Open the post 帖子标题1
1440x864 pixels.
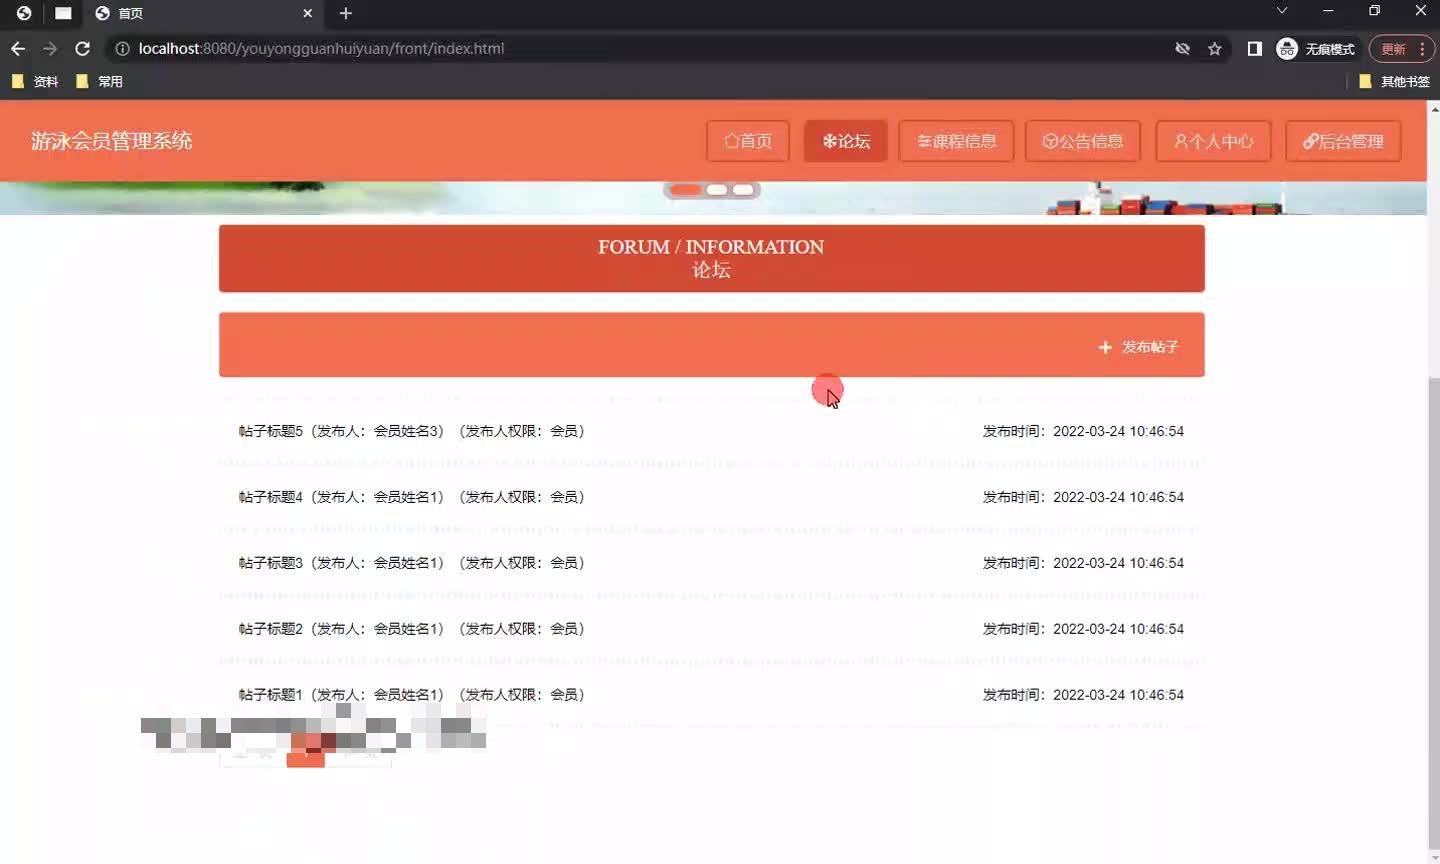268,694
